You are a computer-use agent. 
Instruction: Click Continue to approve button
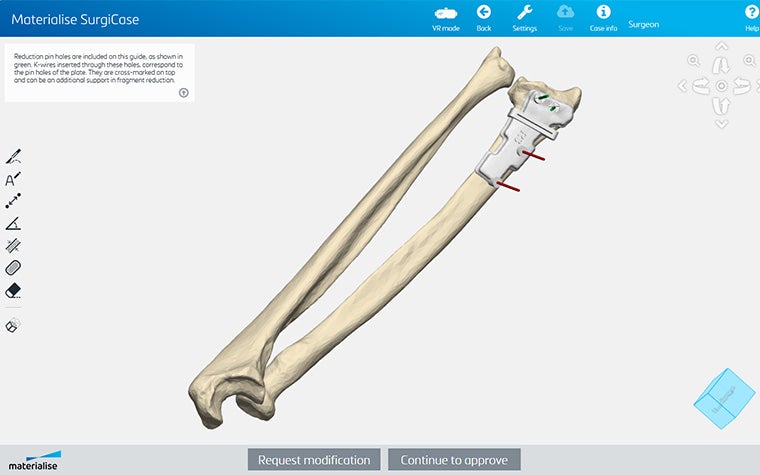tap(454, 459)
